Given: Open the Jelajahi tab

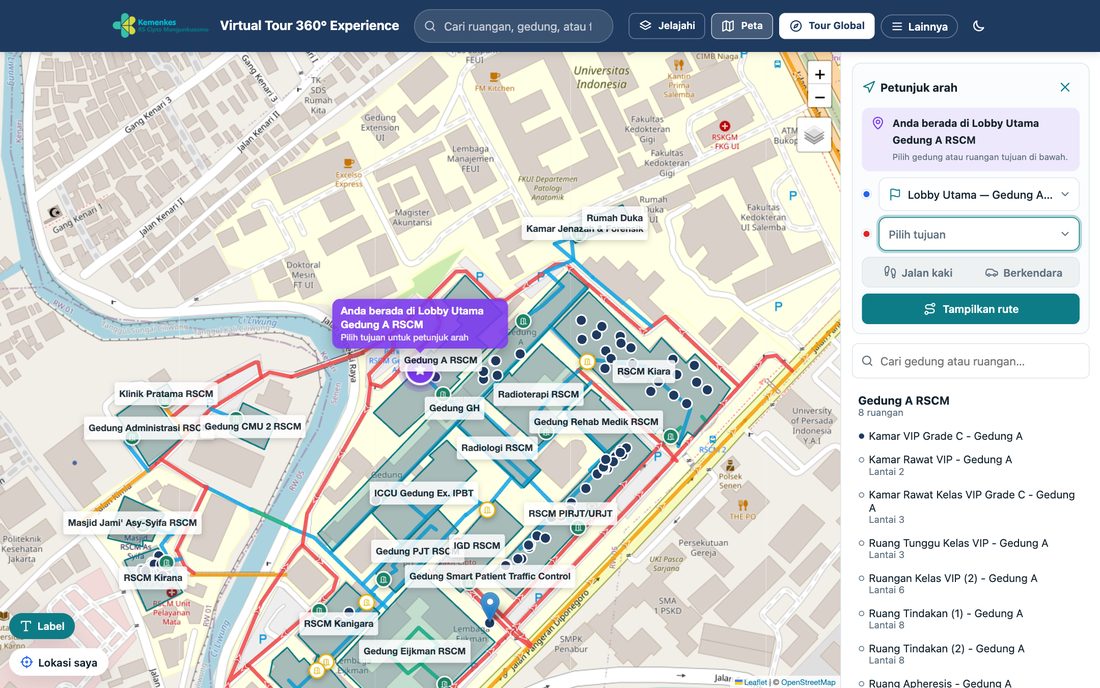Looking at the screenshot, I should pyautogui.click(x=666, y=26).
